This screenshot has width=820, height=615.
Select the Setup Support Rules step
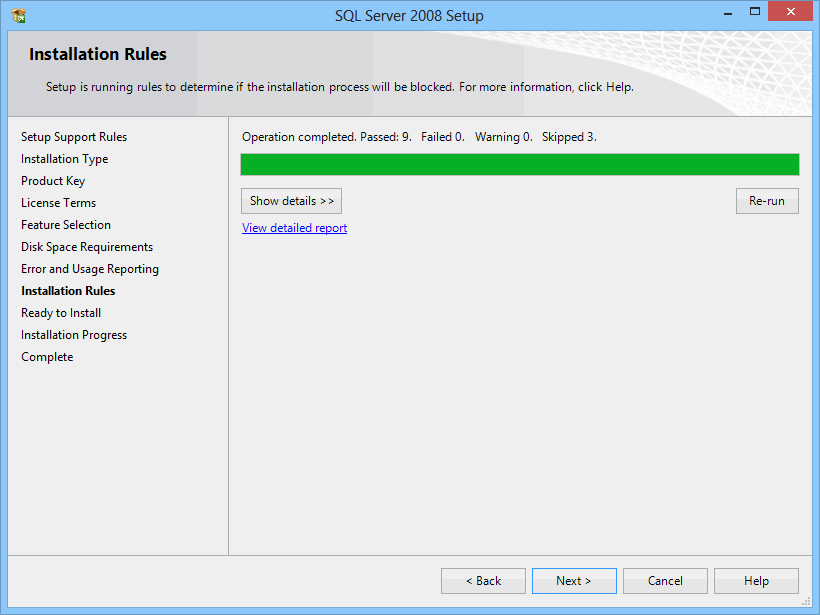[x=74, y=137]
